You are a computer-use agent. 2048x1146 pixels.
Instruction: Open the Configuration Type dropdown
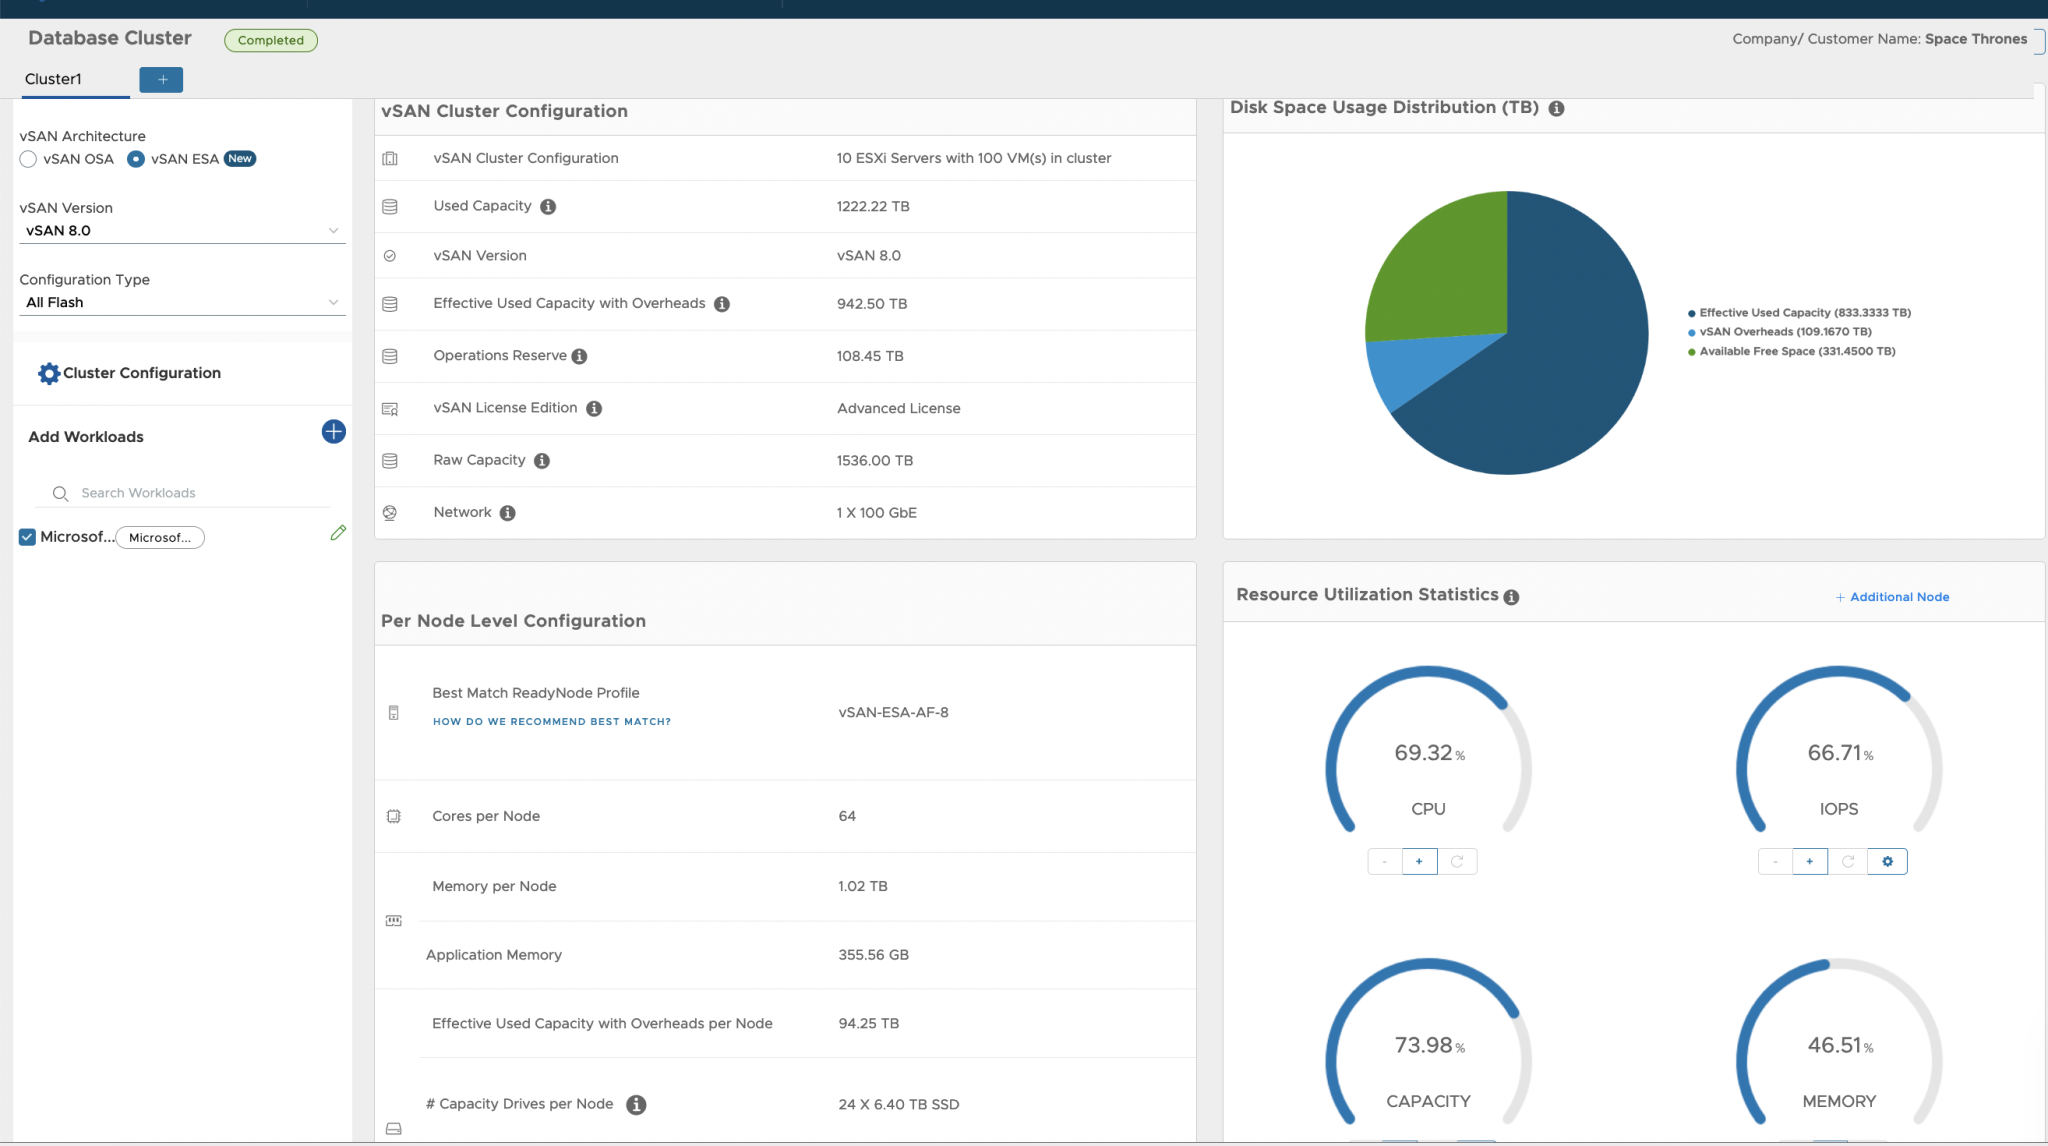[x=334, y=302]
